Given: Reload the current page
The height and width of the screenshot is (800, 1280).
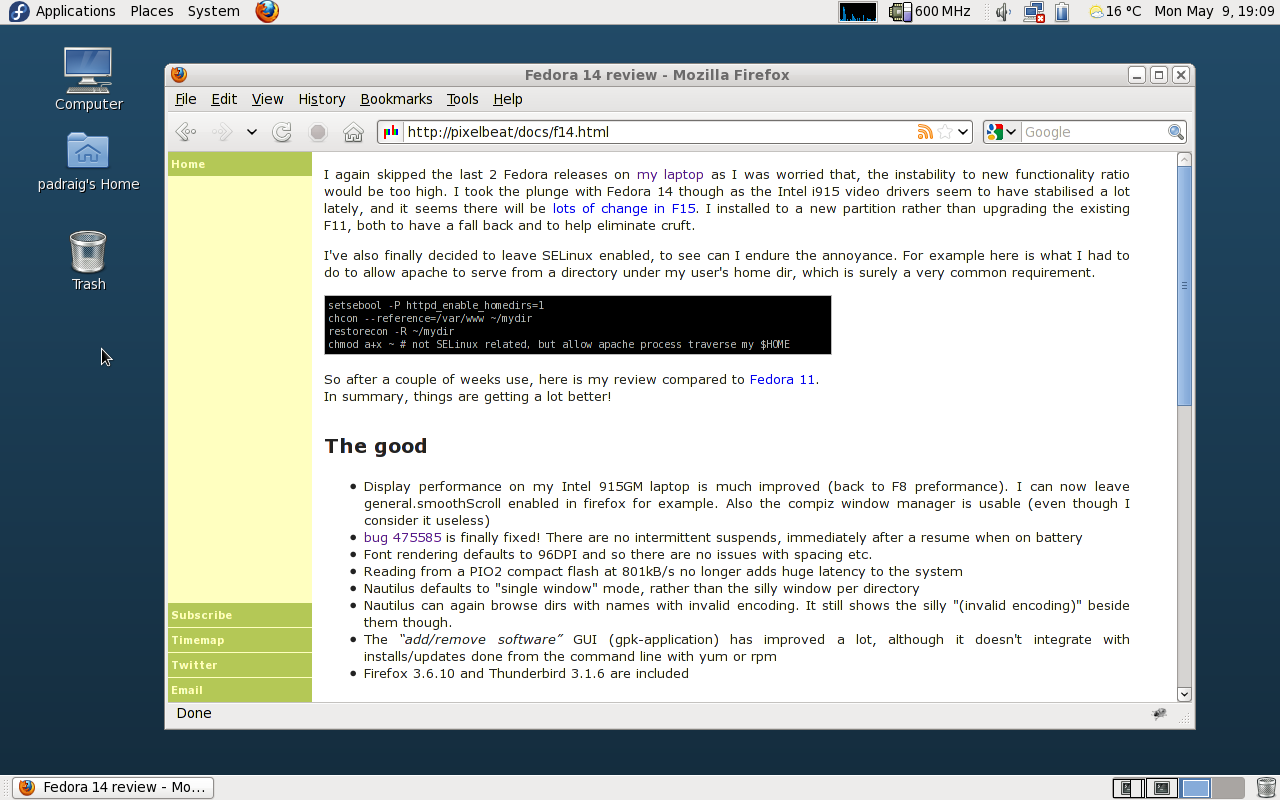Looking at the screenshot, I should coord(282,132).
